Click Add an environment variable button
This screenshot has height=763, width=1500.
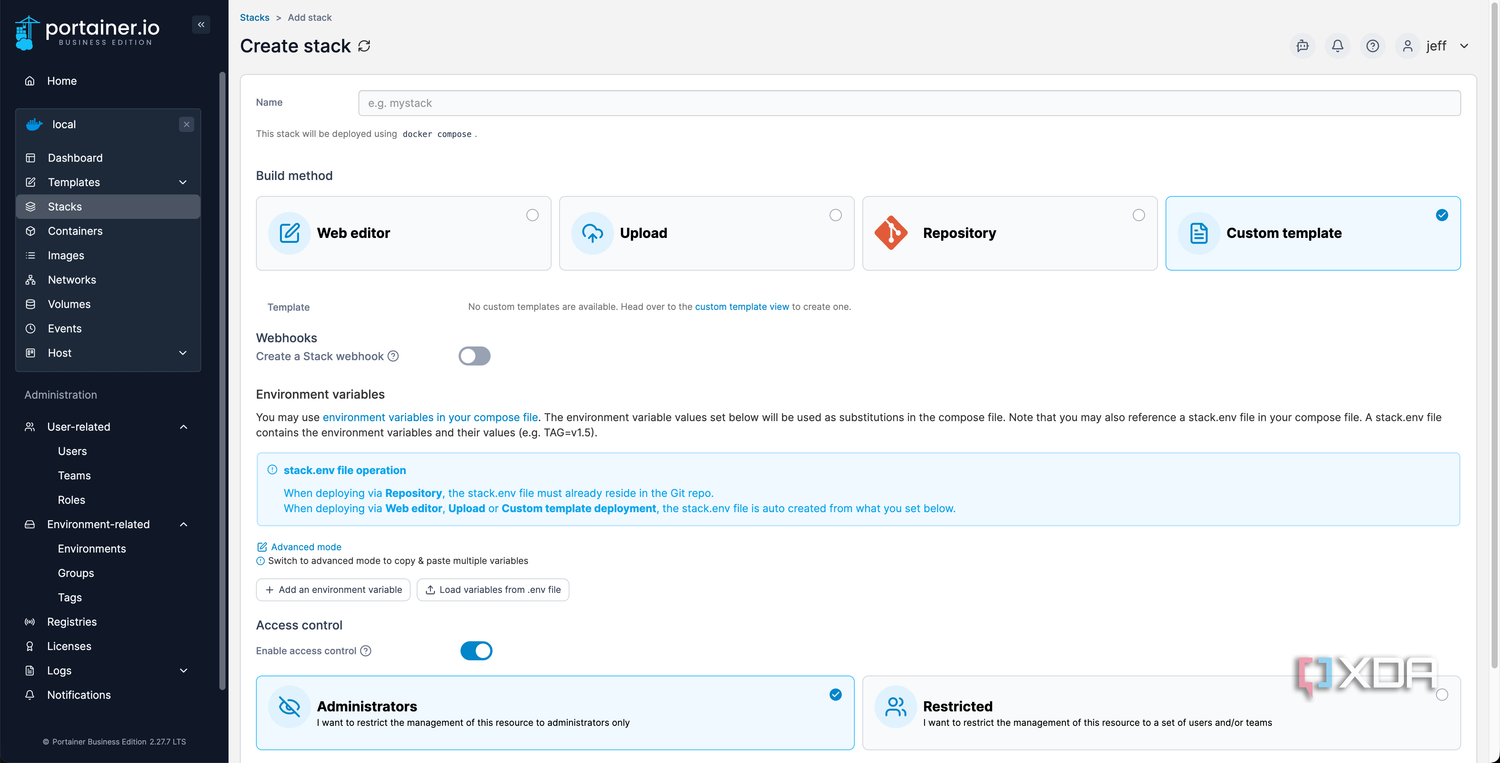333,590
